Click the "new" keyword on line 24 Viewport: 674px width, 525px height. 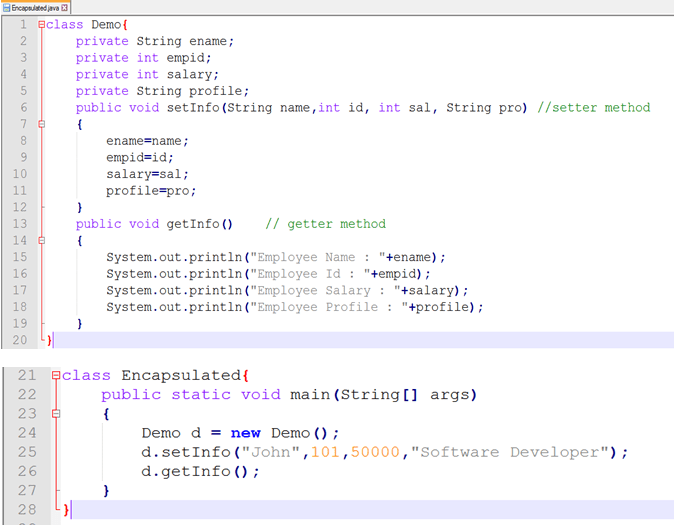[x=245, y=433]
